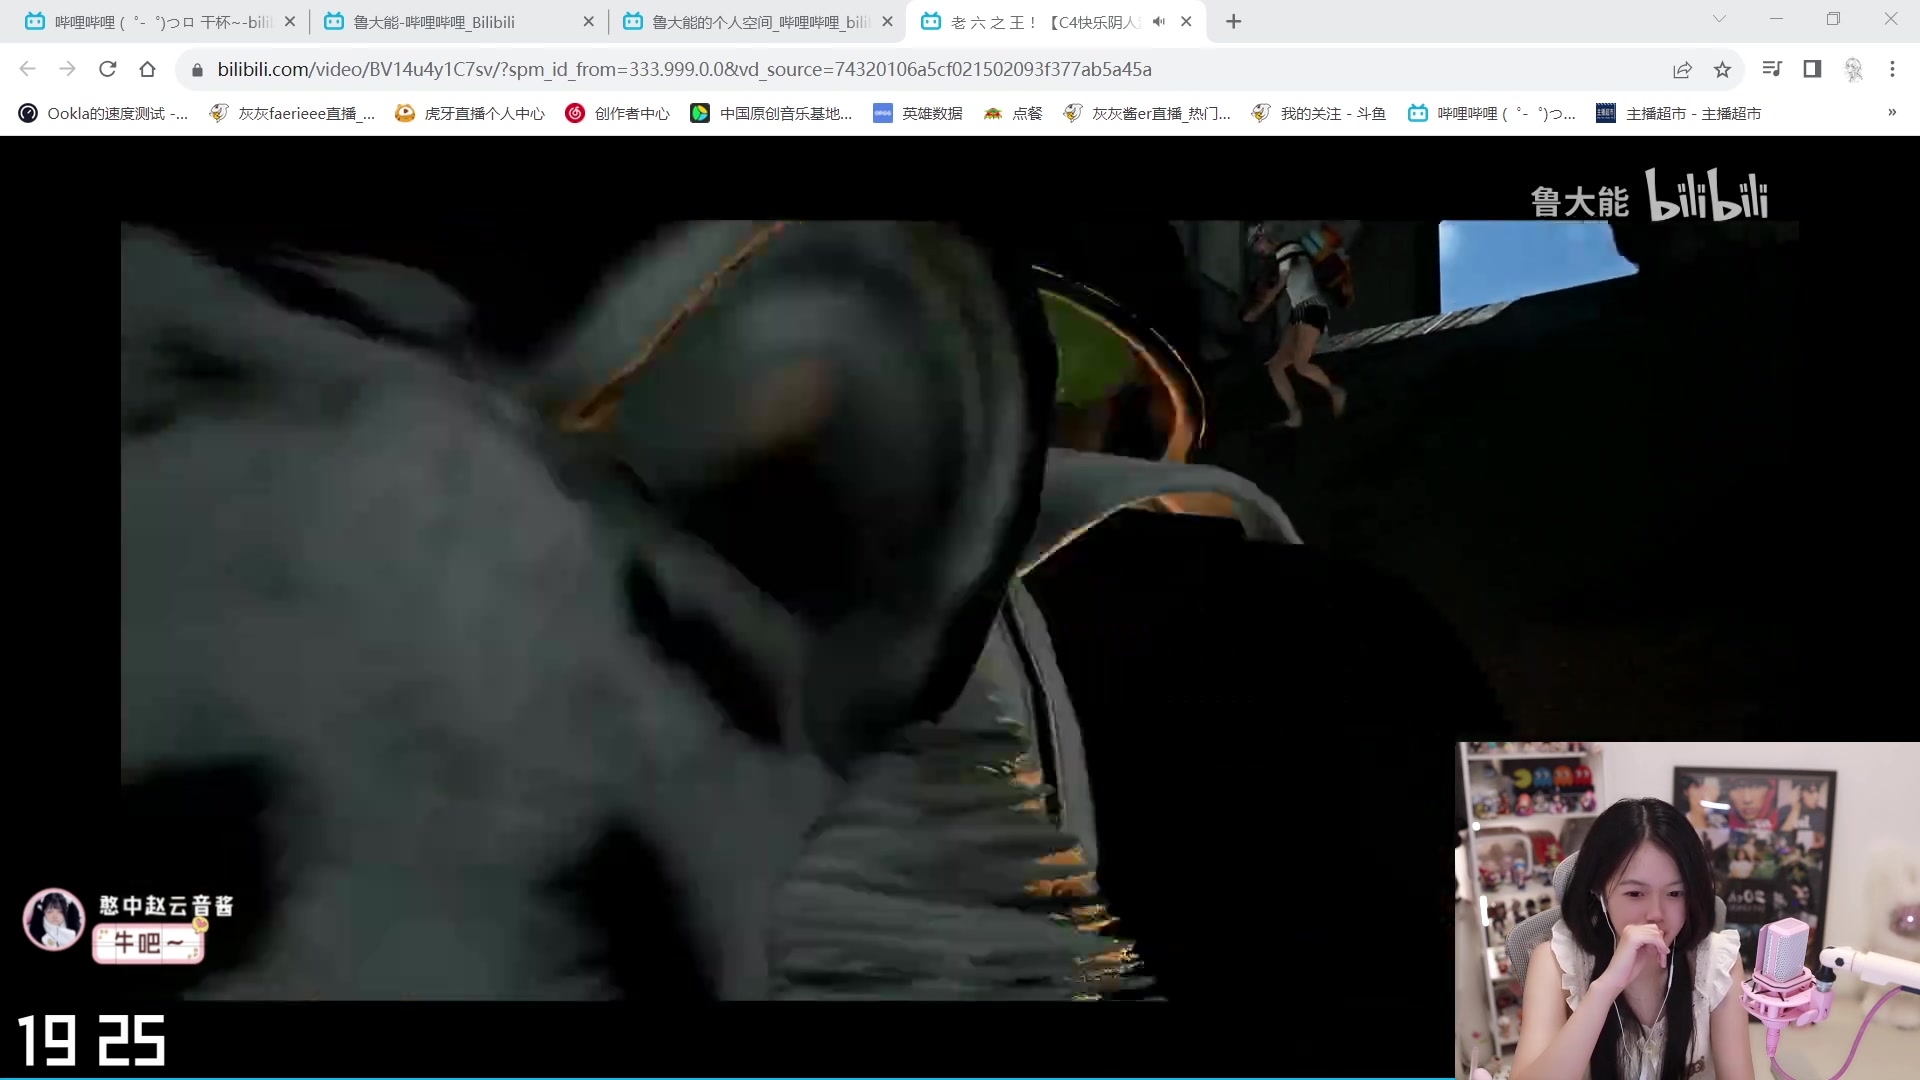Open 英雄数据 bookmark

[918, 113]
